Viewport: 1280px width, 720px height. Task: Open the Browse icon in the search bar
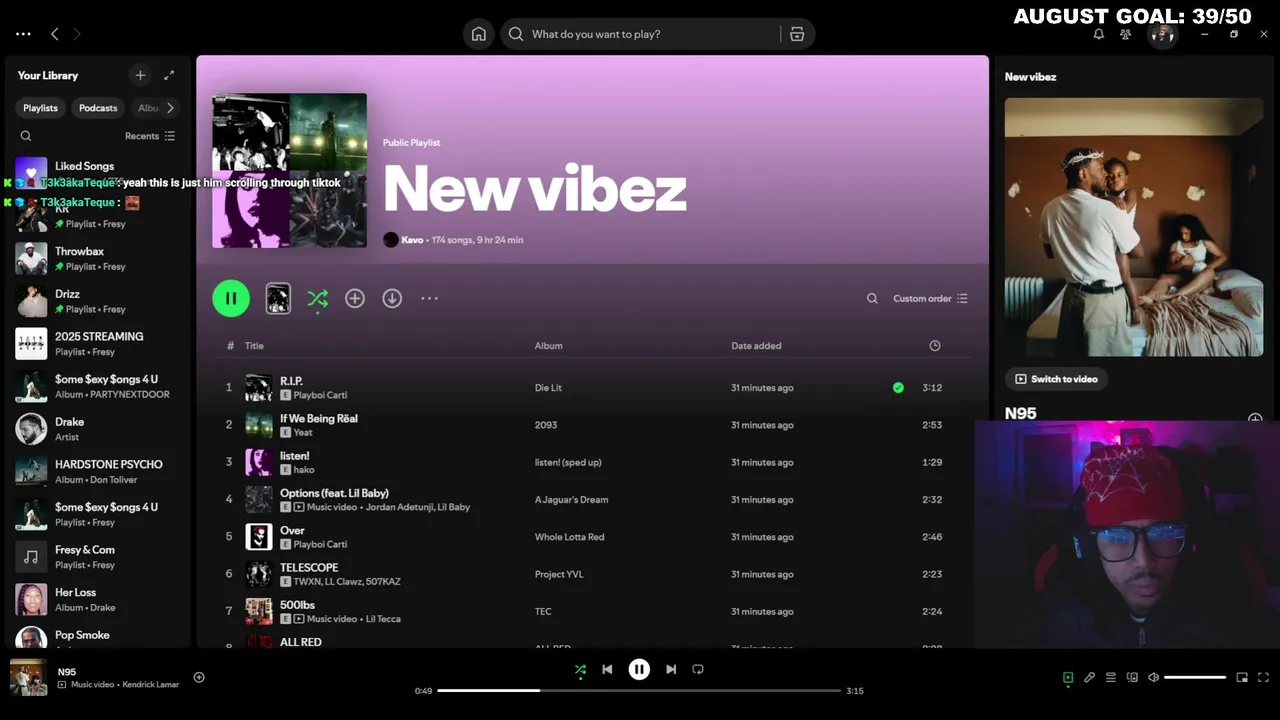coord(797,34)
